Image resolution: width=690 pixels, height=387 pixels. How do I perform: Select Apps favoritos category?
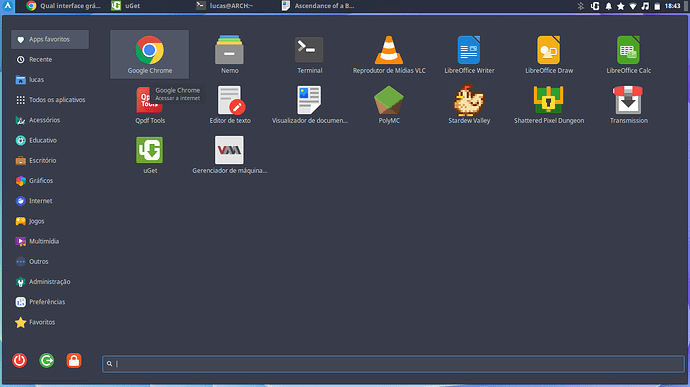pos(50,40)
